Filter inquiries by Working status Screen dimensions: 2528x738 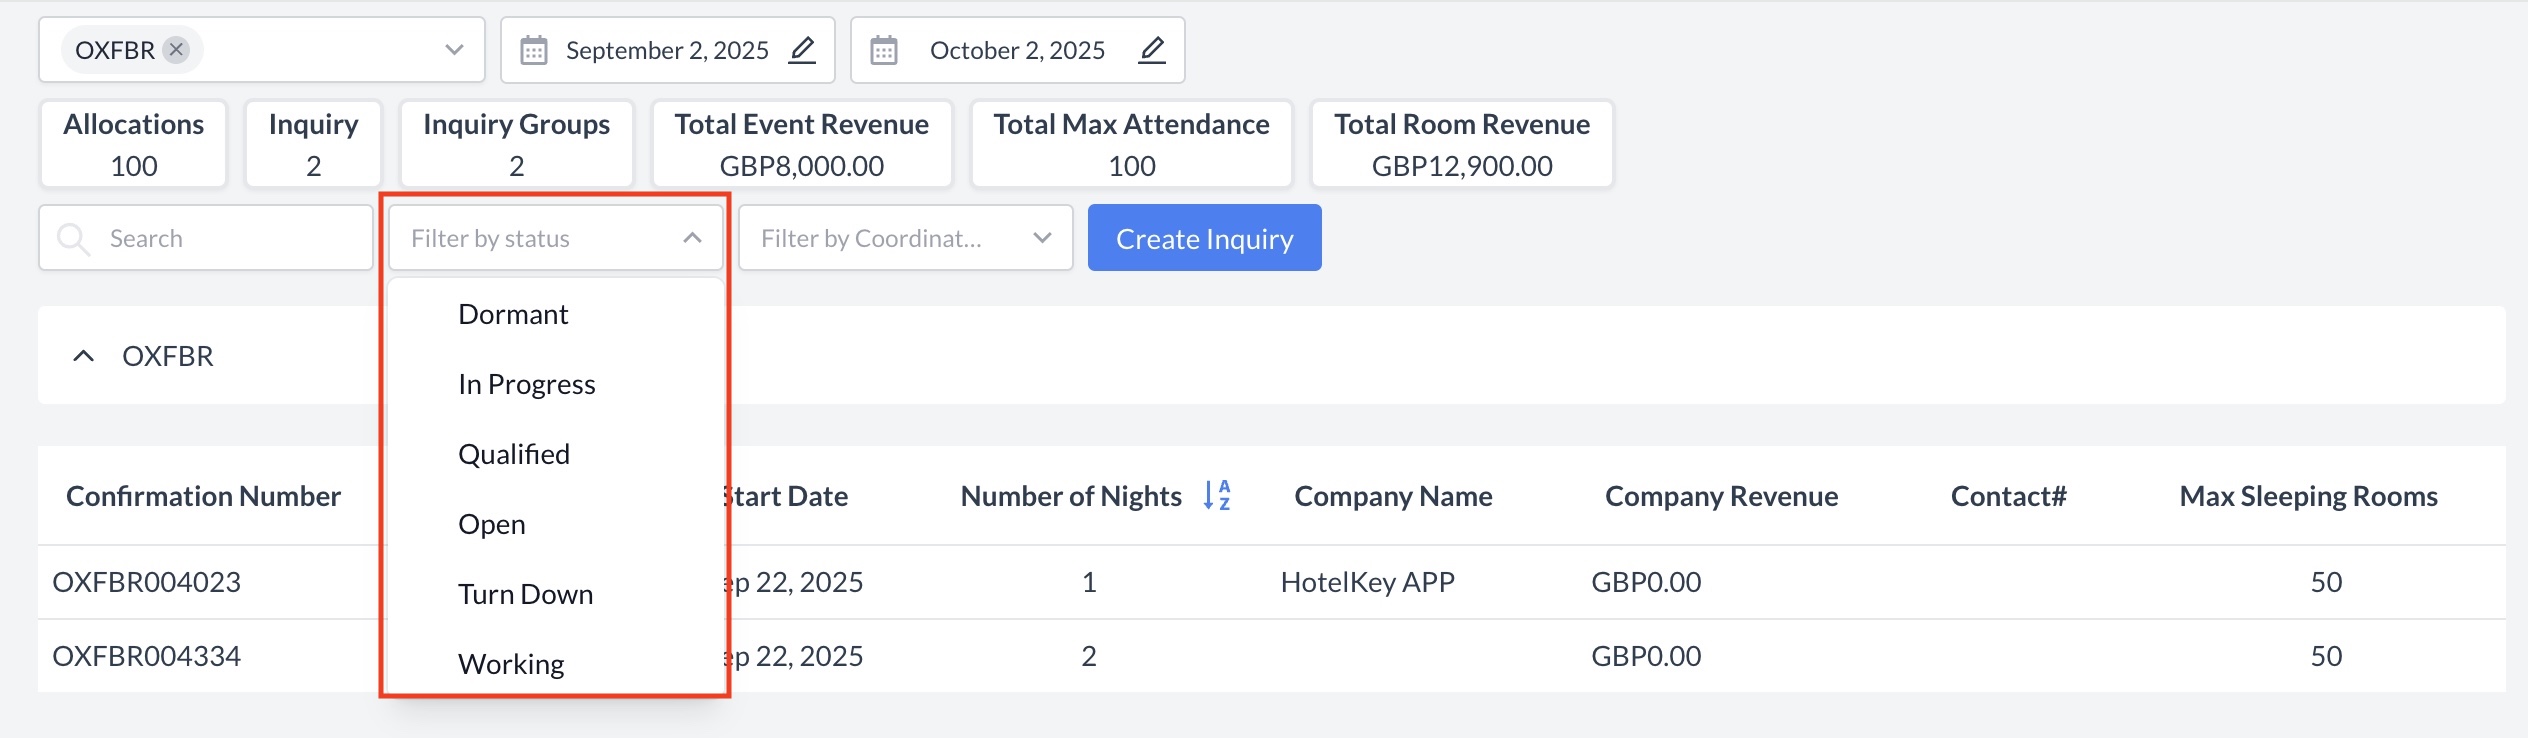(x=511, y=664)
